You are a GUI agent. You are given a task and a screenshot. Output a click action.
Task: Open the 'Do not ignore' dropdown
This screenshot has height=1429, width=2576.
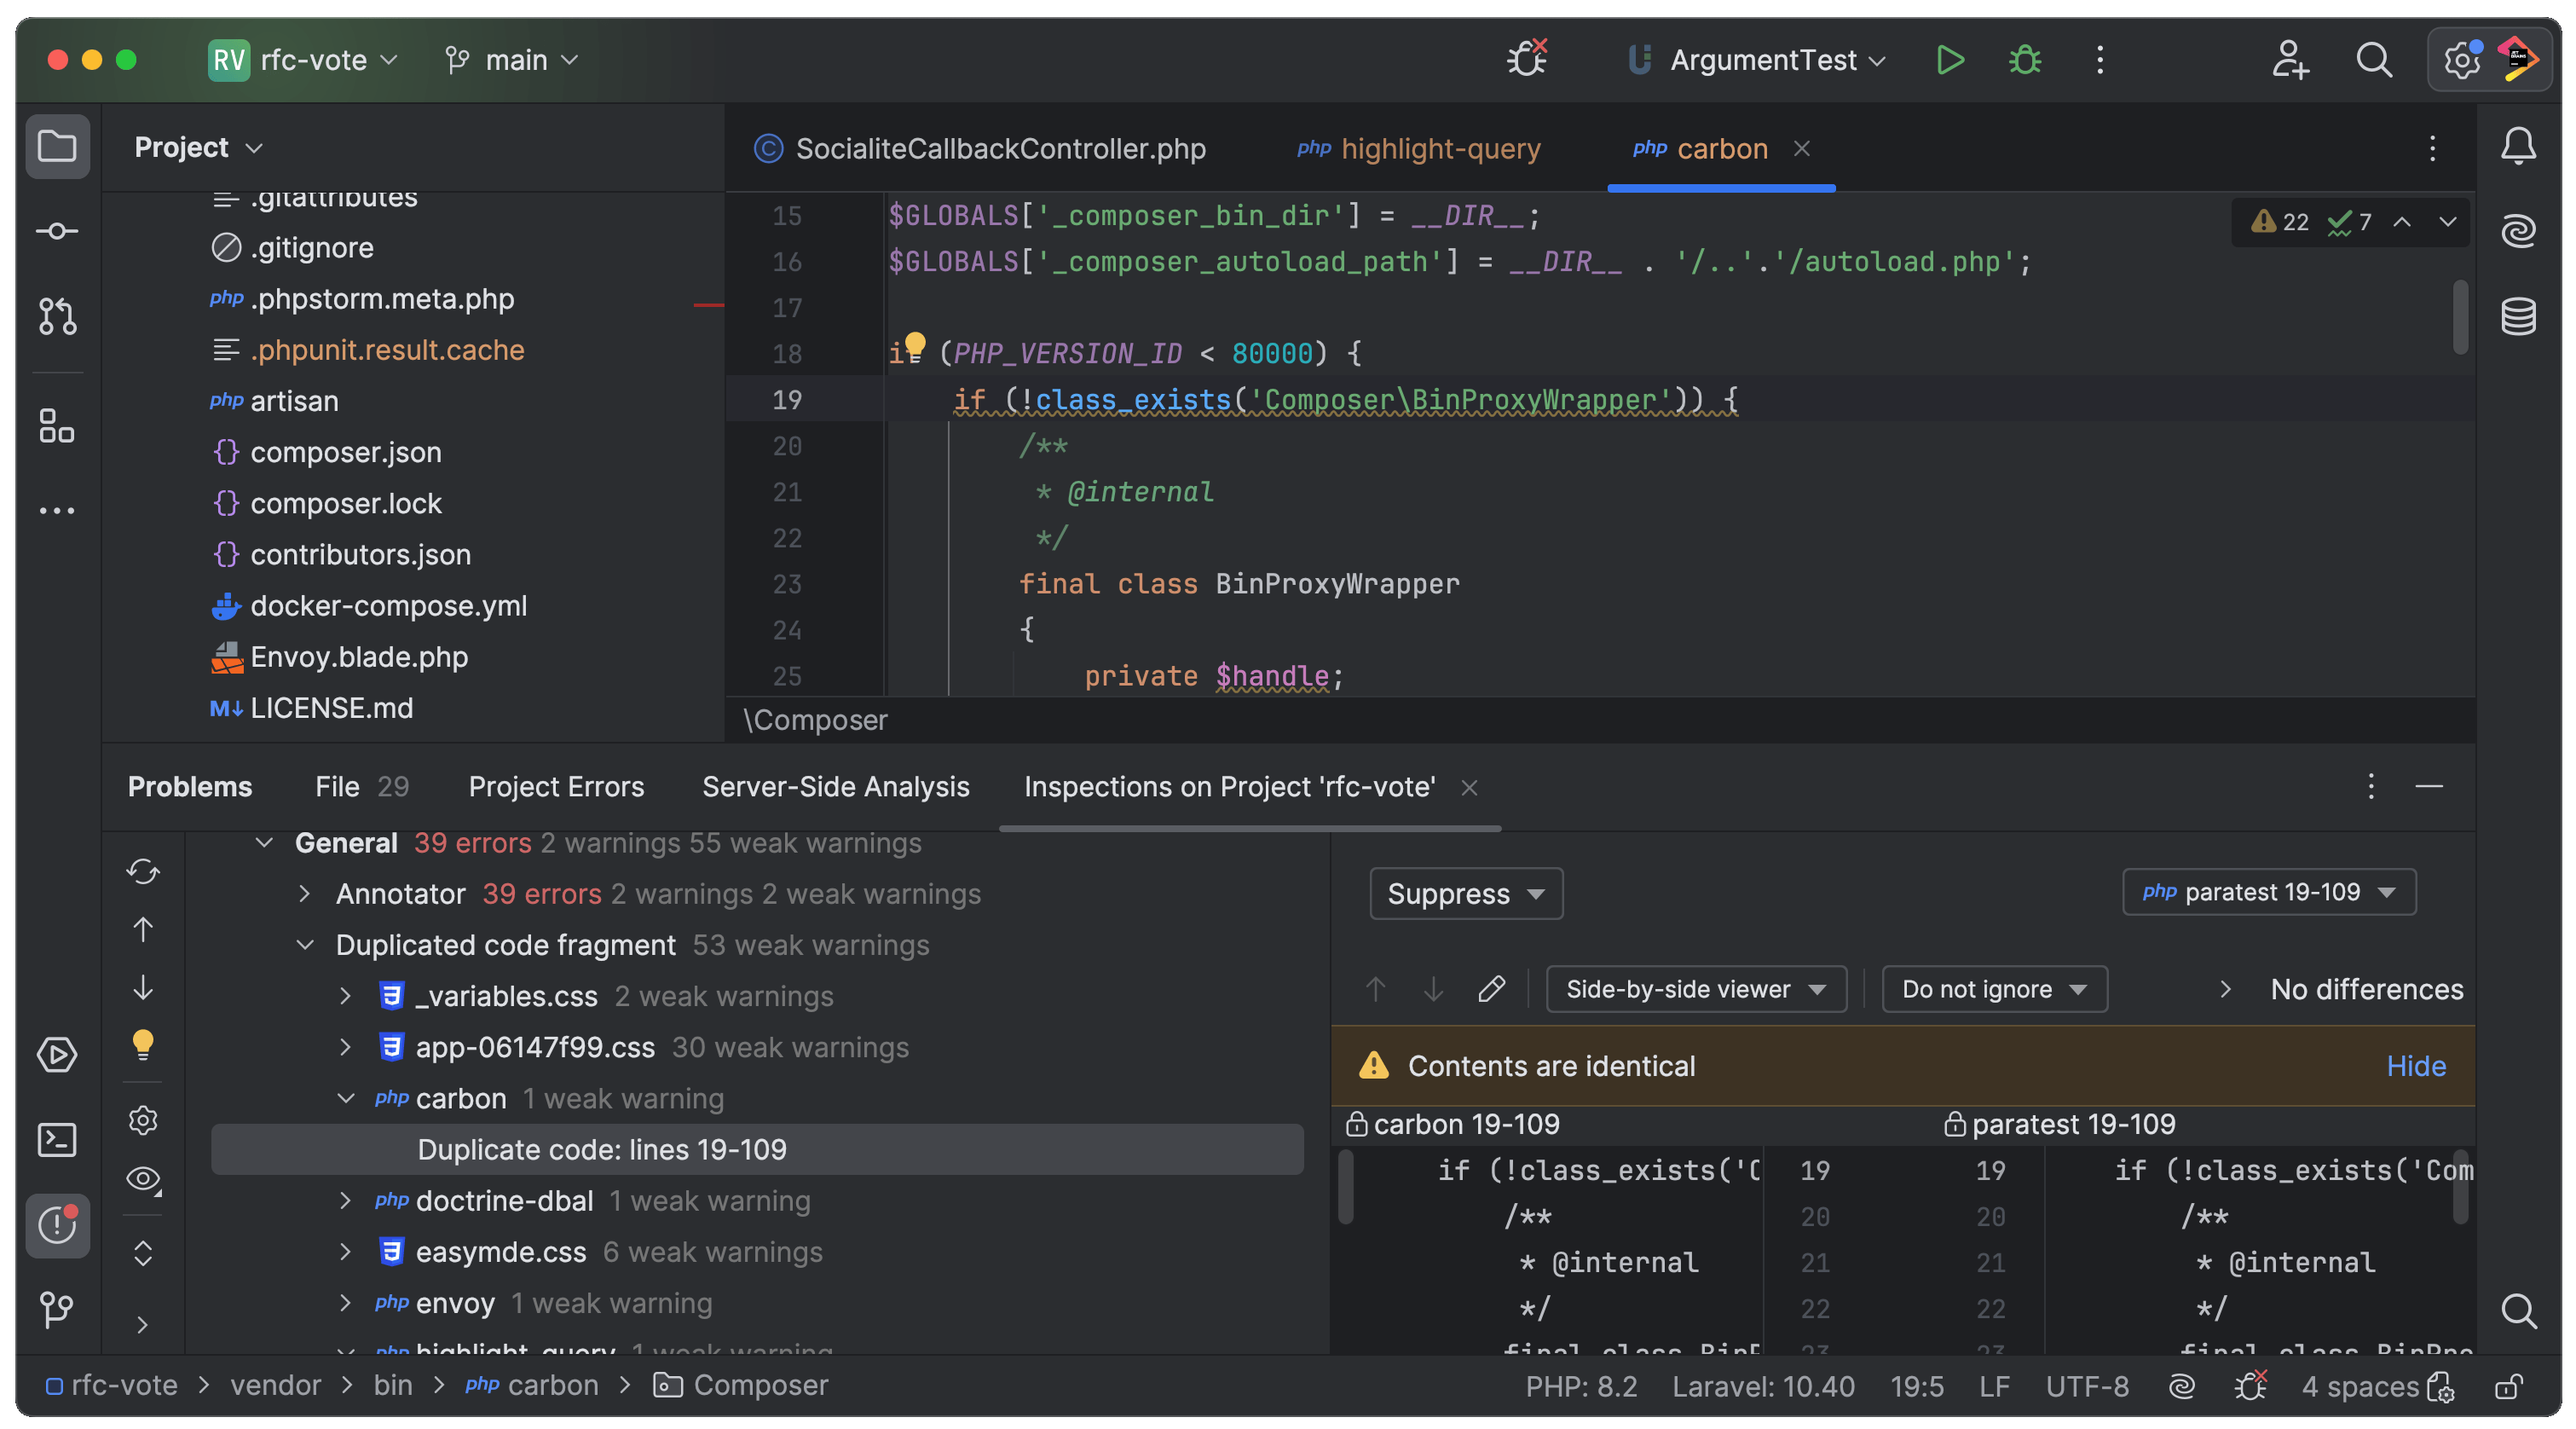[1993, 989]
